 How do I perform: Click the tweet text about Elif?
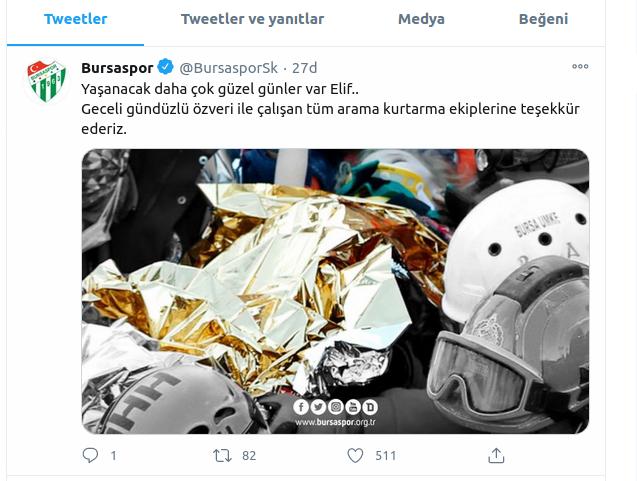(330, 109)
